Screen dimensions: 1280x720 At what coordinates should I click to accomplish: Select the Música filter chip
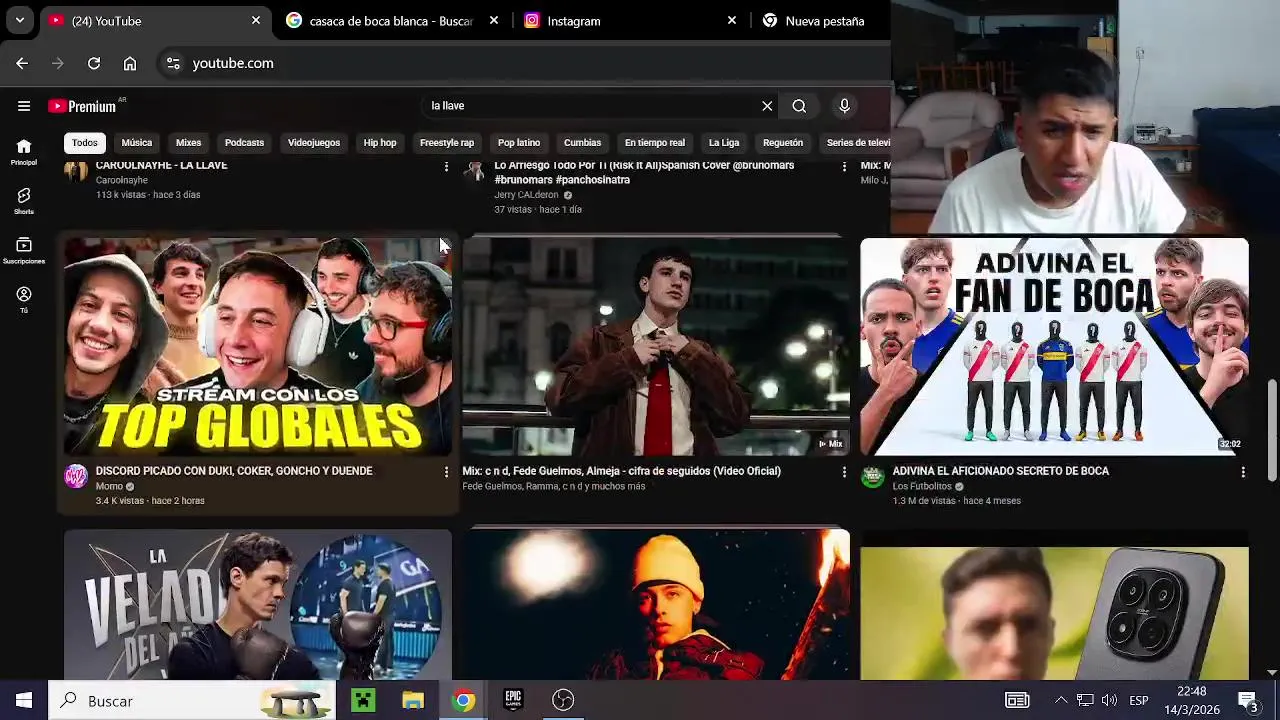pos(136,143)
